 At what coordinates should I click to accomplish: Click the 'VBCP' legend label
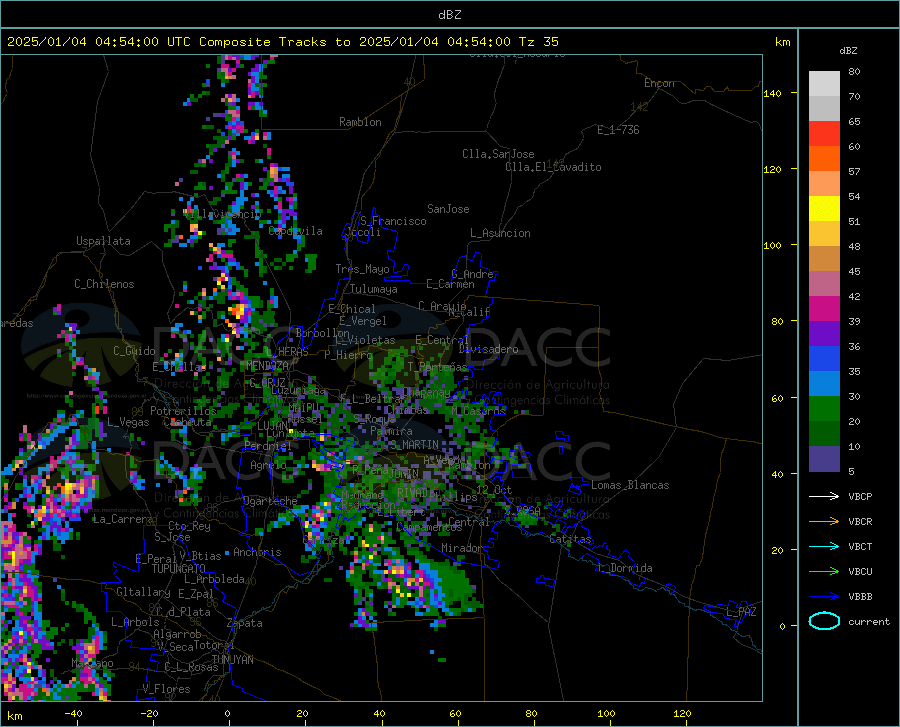(860, 496)
